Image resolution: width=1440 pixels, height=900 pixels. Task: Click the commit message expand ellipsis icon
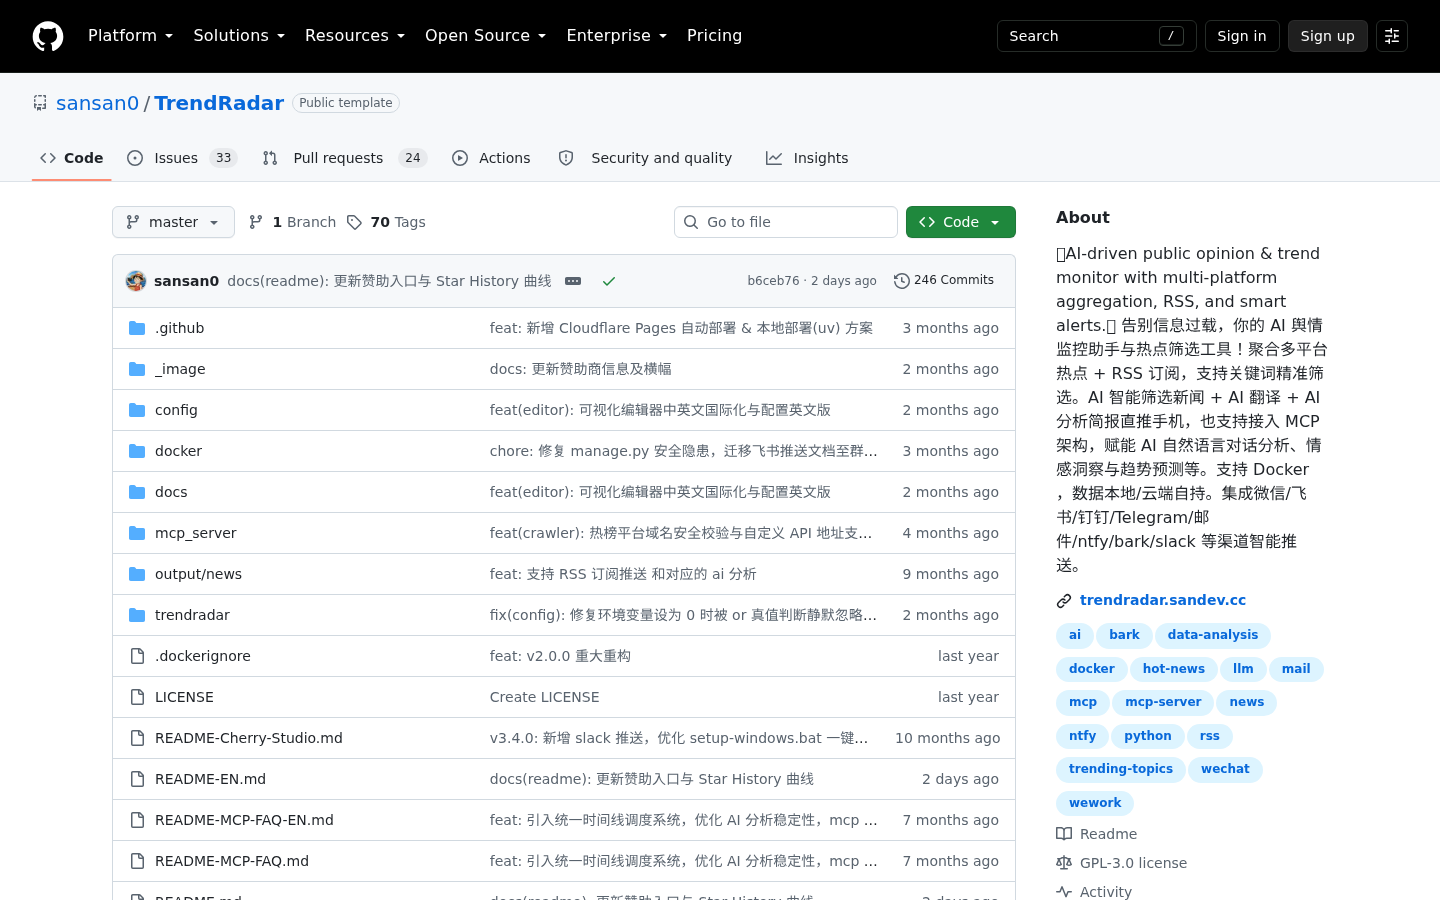coord(573,281)
